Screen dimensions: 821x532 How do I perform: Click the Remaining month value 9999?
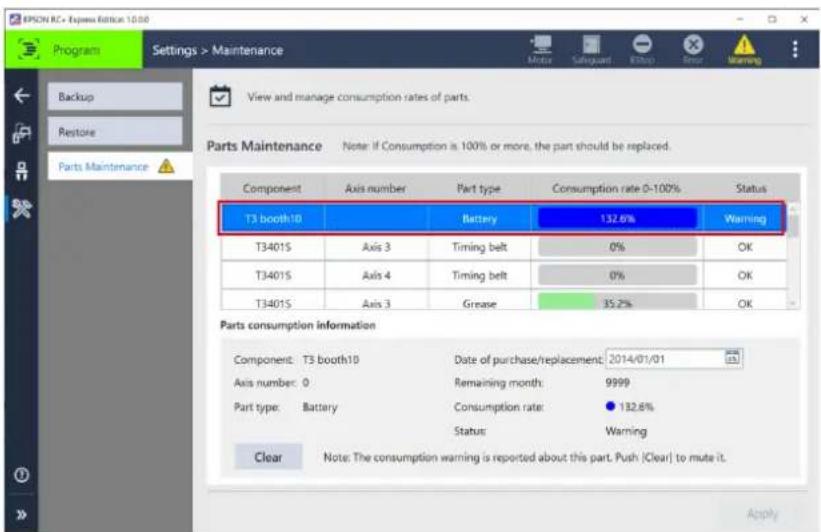(617, 382)
